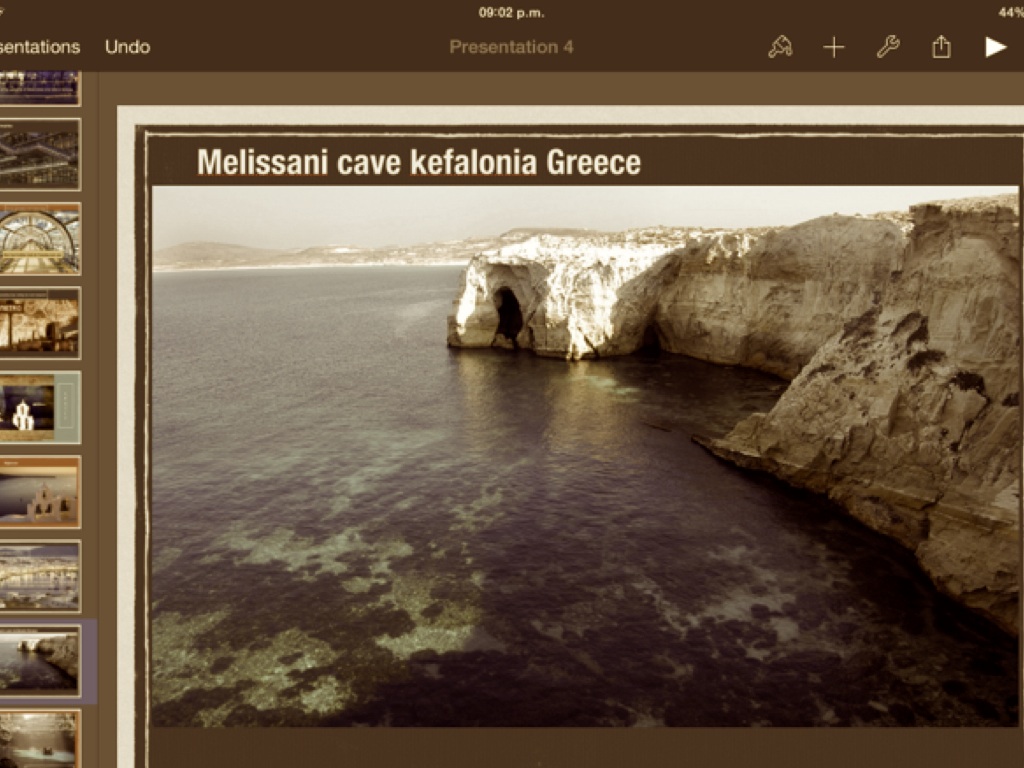Open the bell tower church slide thumbnail
The height and width of the screenshot is (768, 1024).
(x=38, y=492)
